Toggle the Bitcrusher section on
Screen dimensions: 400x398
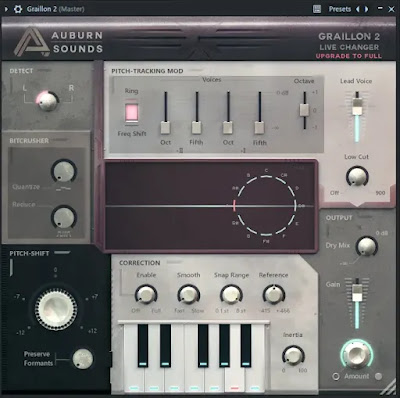(61, 140)
